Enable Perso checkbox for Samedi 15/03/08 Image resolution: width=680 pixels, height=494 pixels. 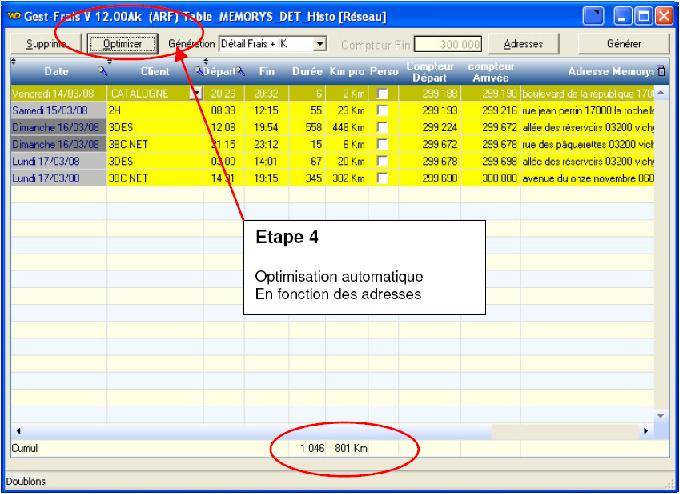coord(383,108)
